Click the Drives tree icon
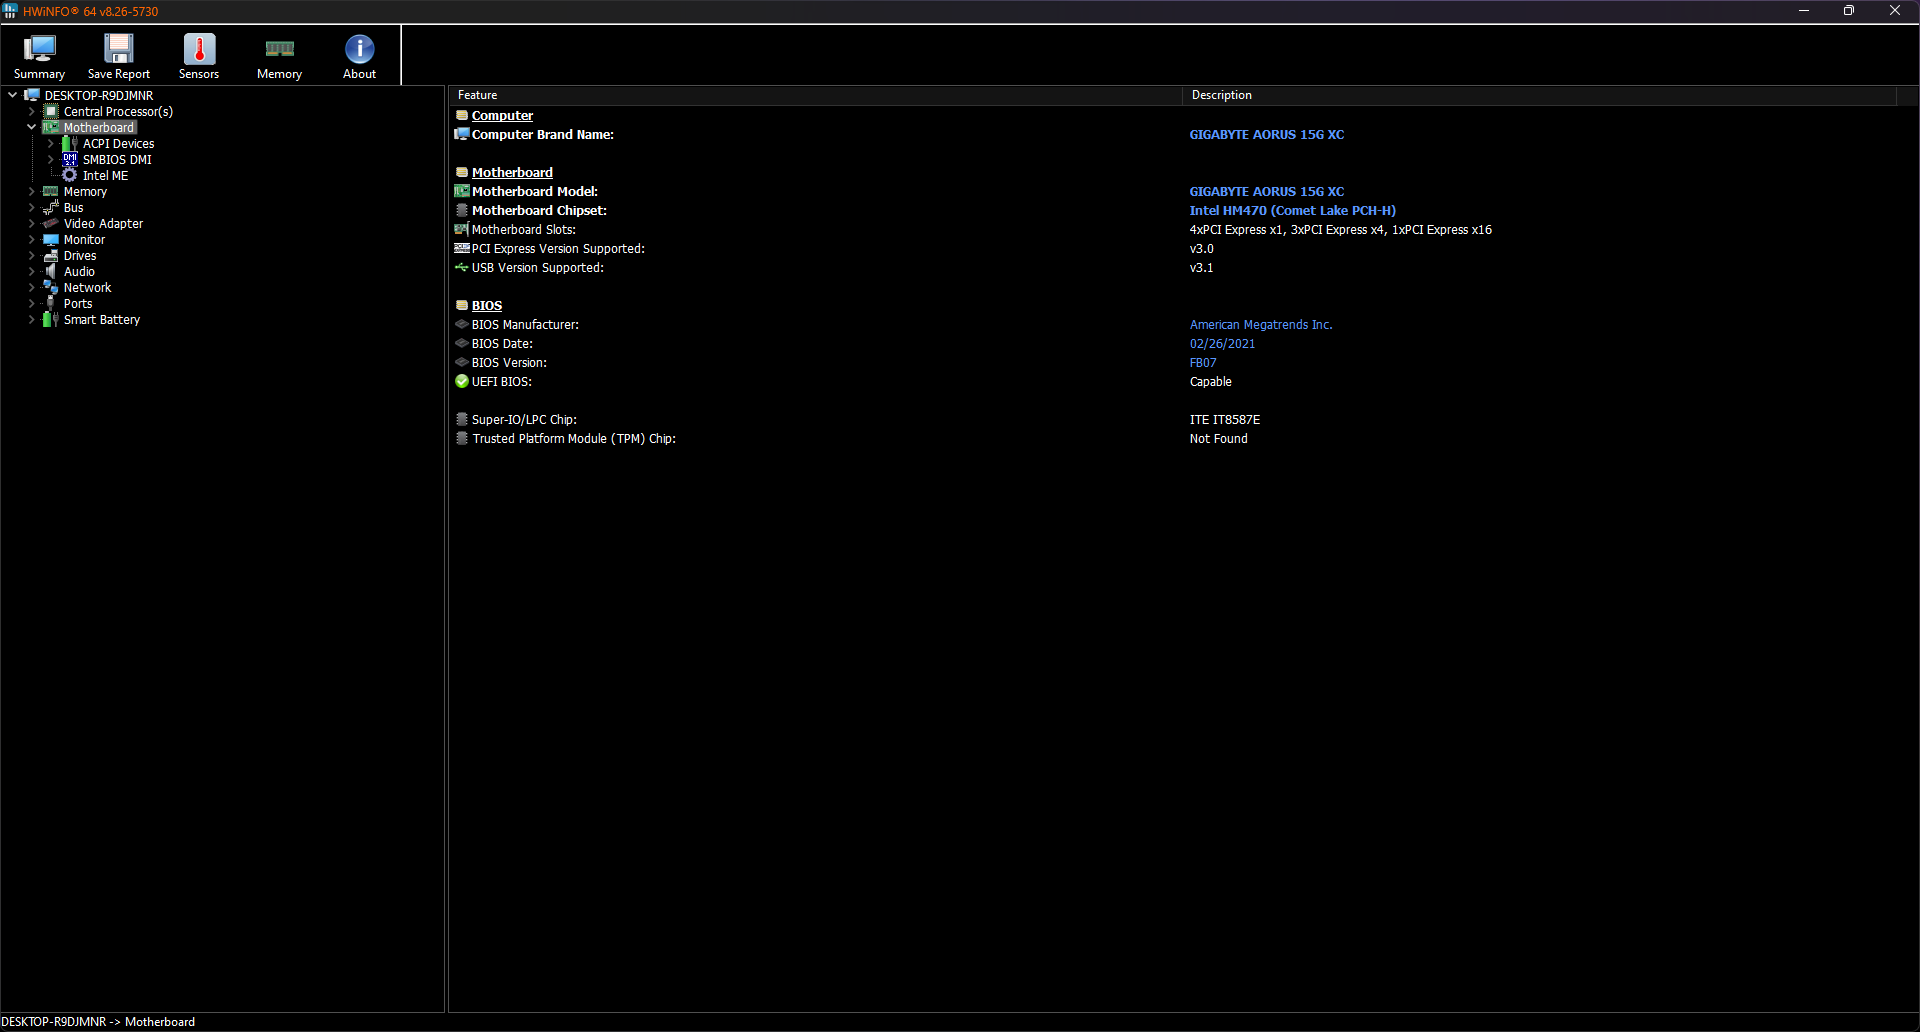 pyautogui.click(x=51, y=256)
